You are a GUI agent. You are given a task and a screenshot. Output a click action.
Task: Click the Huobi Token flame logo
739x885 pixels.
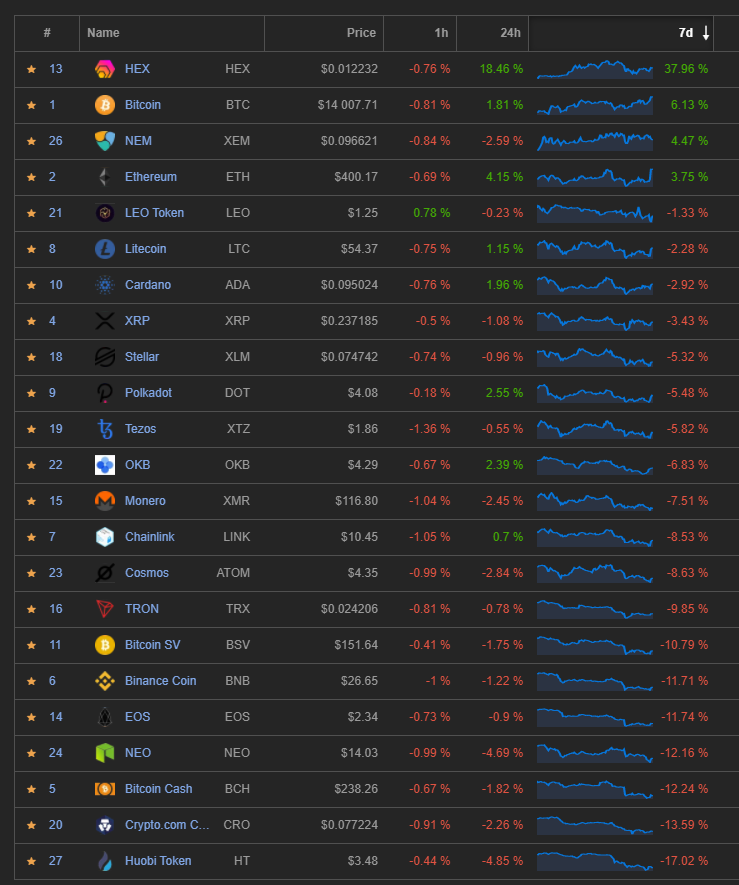pos(105,861)
